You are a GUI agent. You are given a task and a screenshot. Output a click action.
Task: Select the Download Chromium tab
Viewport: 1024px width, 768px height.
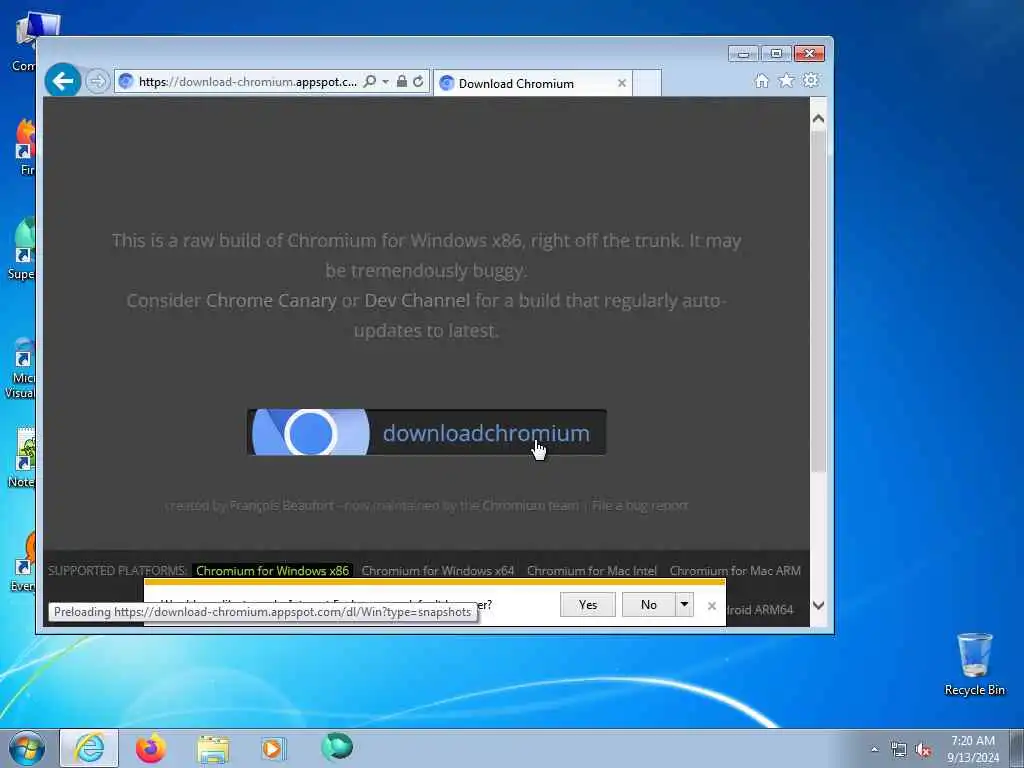coord(533,83)
